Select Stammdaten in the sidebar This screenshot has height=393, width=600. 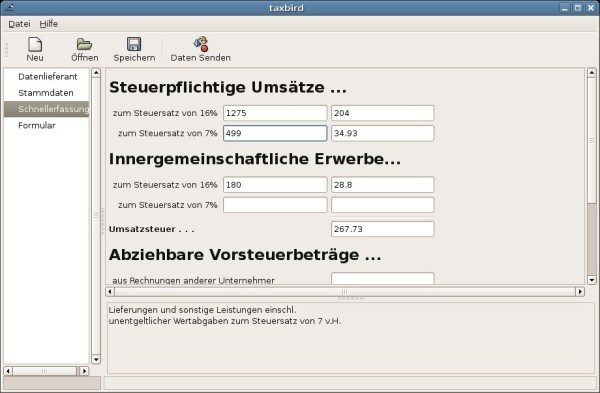click(x=46, y=93)
